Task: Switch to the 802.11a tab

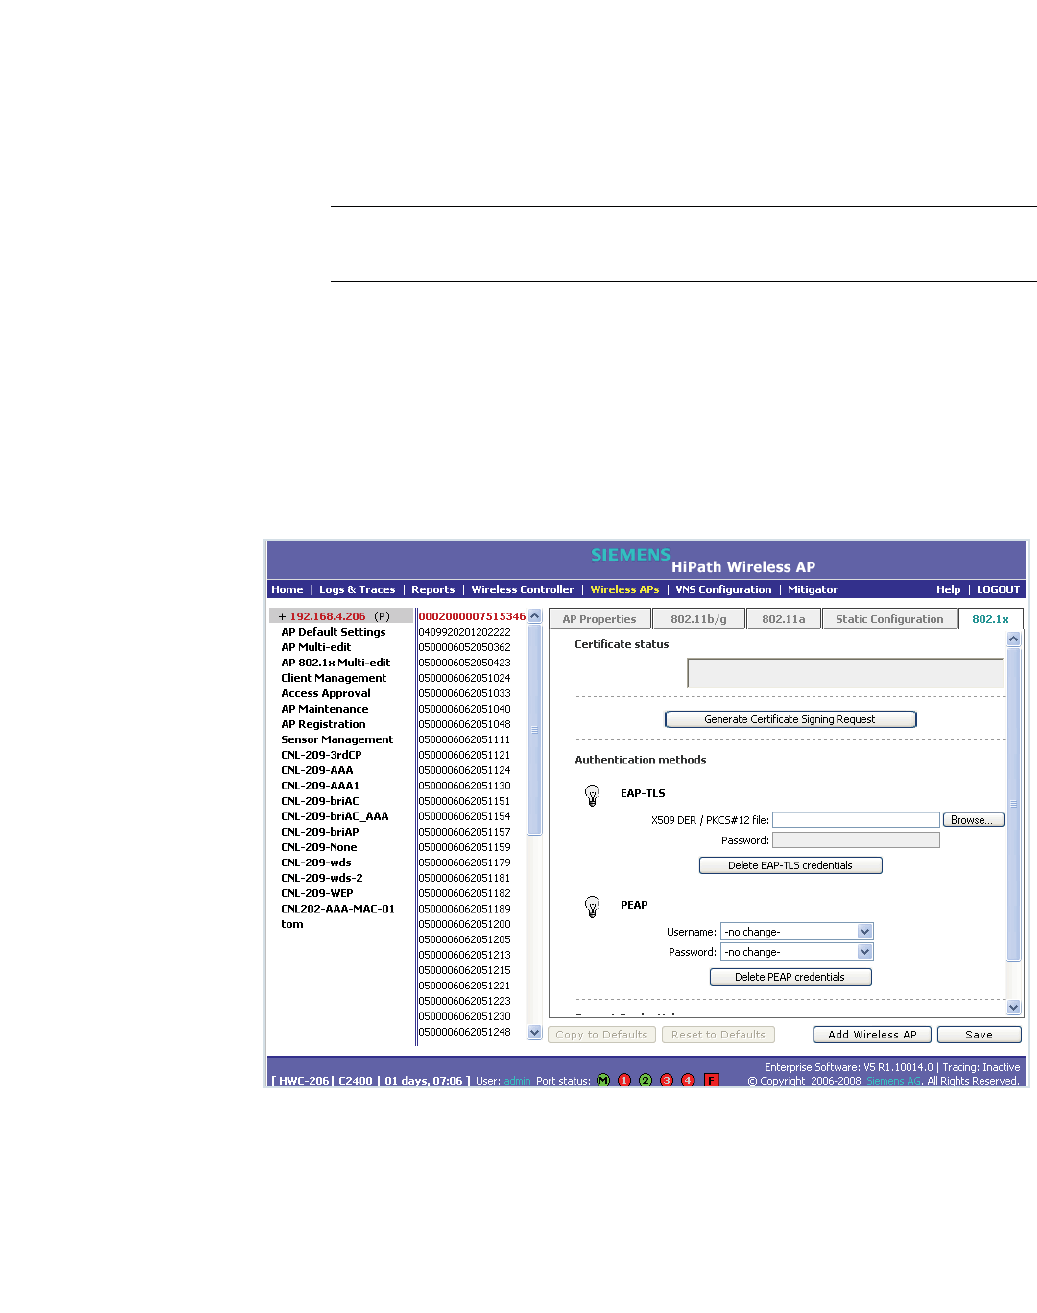Action: 784,619
